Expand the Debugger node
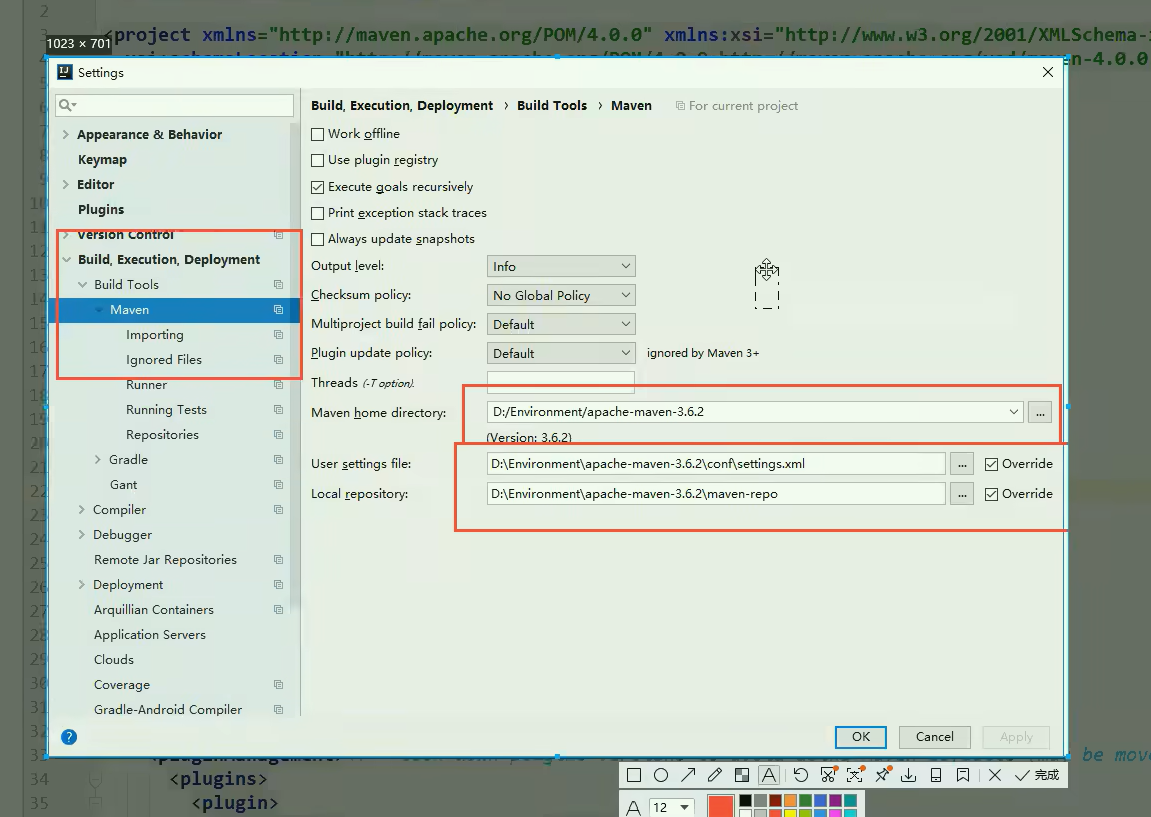This screenshot has width=1151, height=817. pos(81,534)
